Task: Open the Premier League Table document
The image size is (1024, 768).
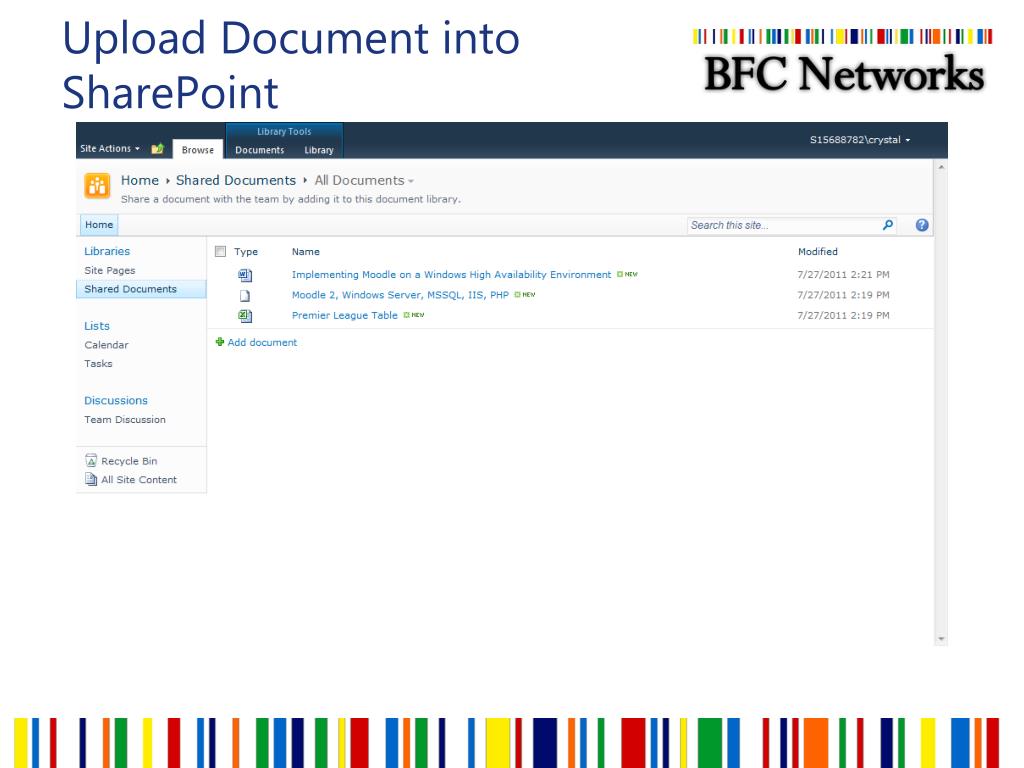Action: click(x=344, y=315)
